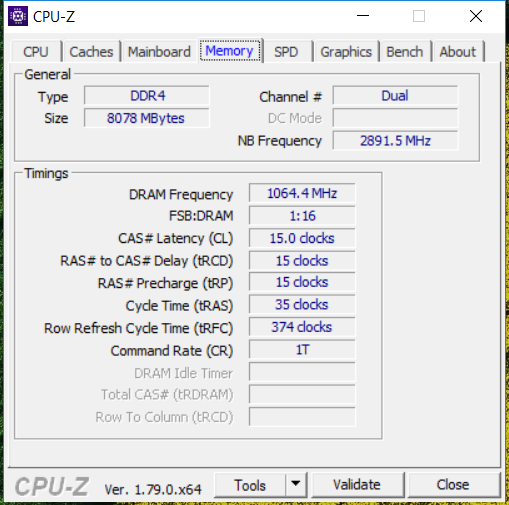Viewport: 509px width, 505px height.
Task: Click the memory Type field showing DDR4
Action: coord(147,96)
